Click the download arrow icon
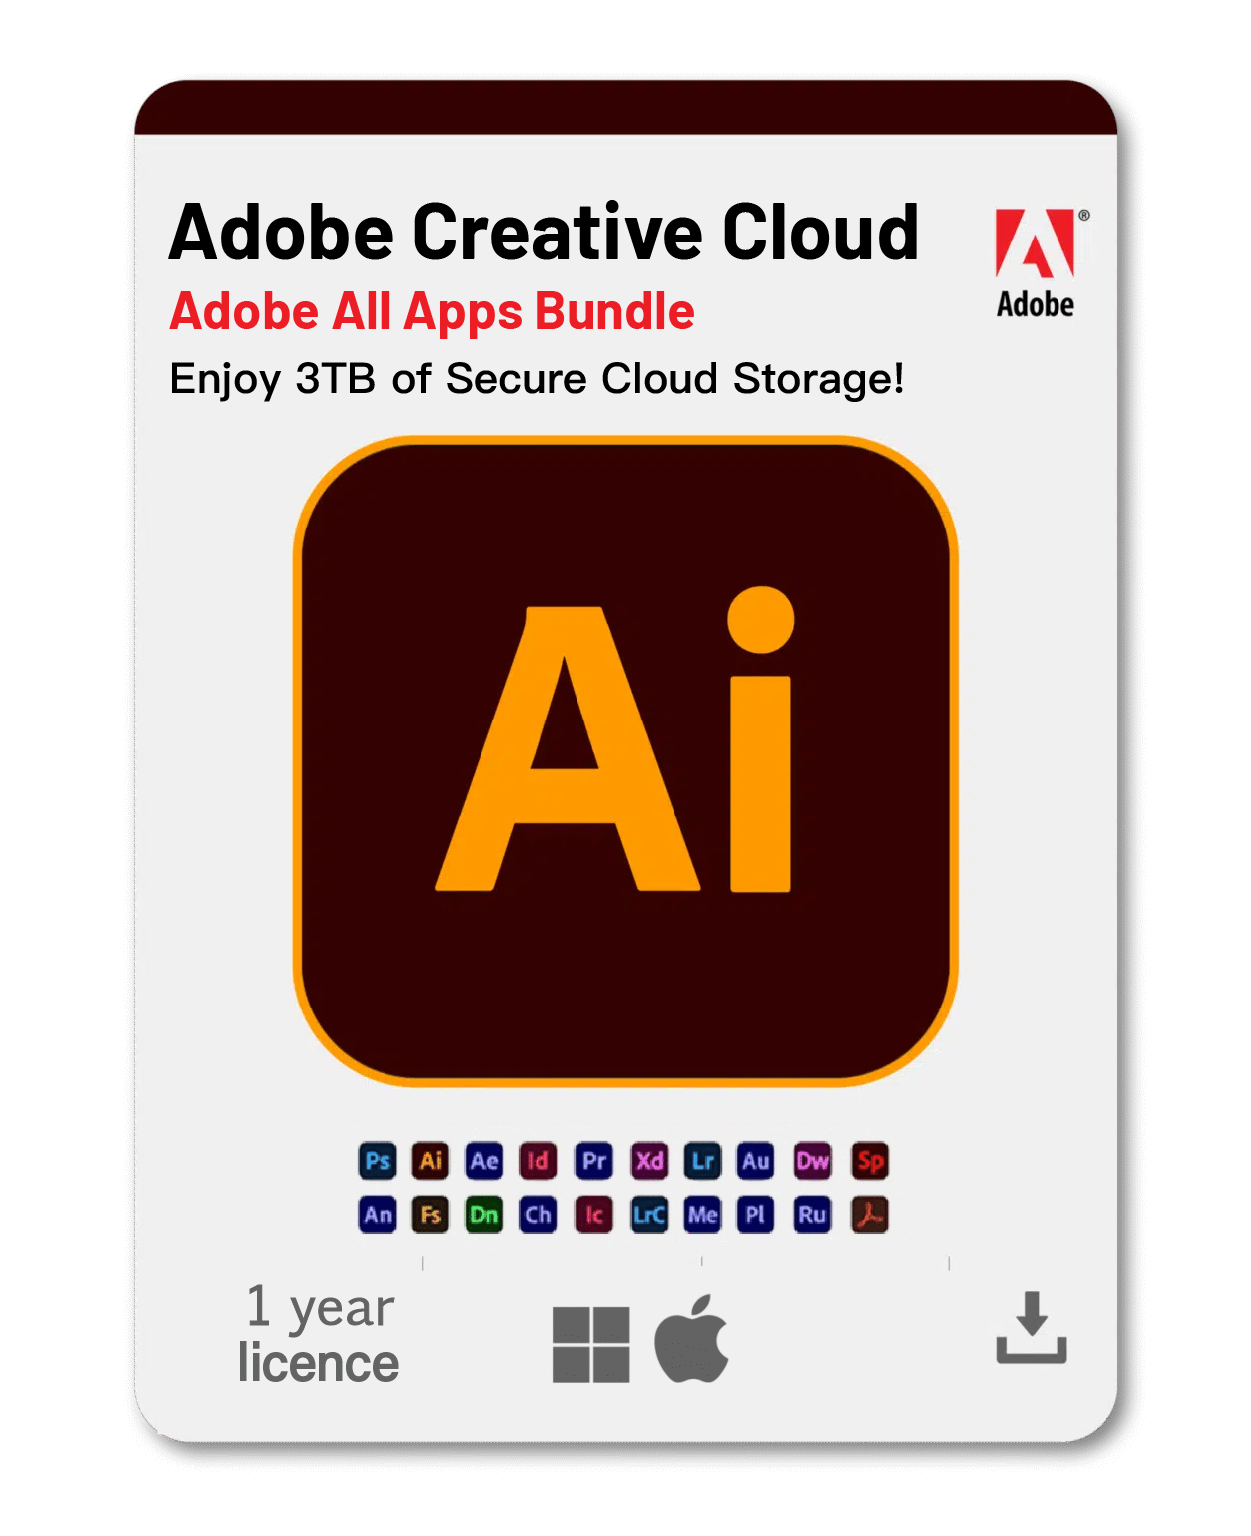This screenshot has height=1536, width=1251. tap(1032, 1327)
